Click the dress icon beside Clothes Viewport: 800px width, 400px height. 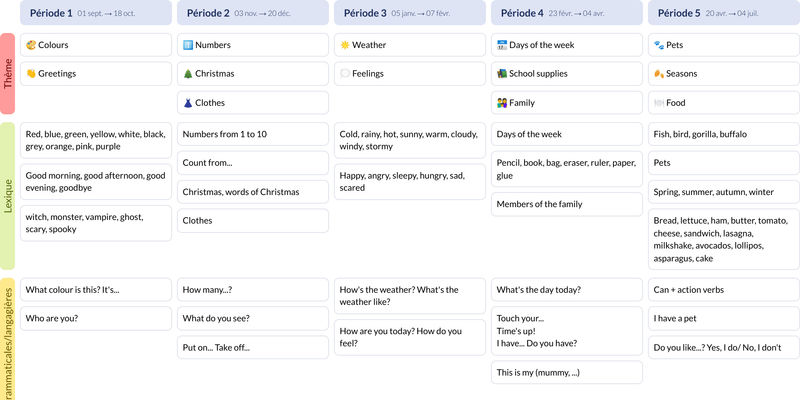click(x=188, y=102)
